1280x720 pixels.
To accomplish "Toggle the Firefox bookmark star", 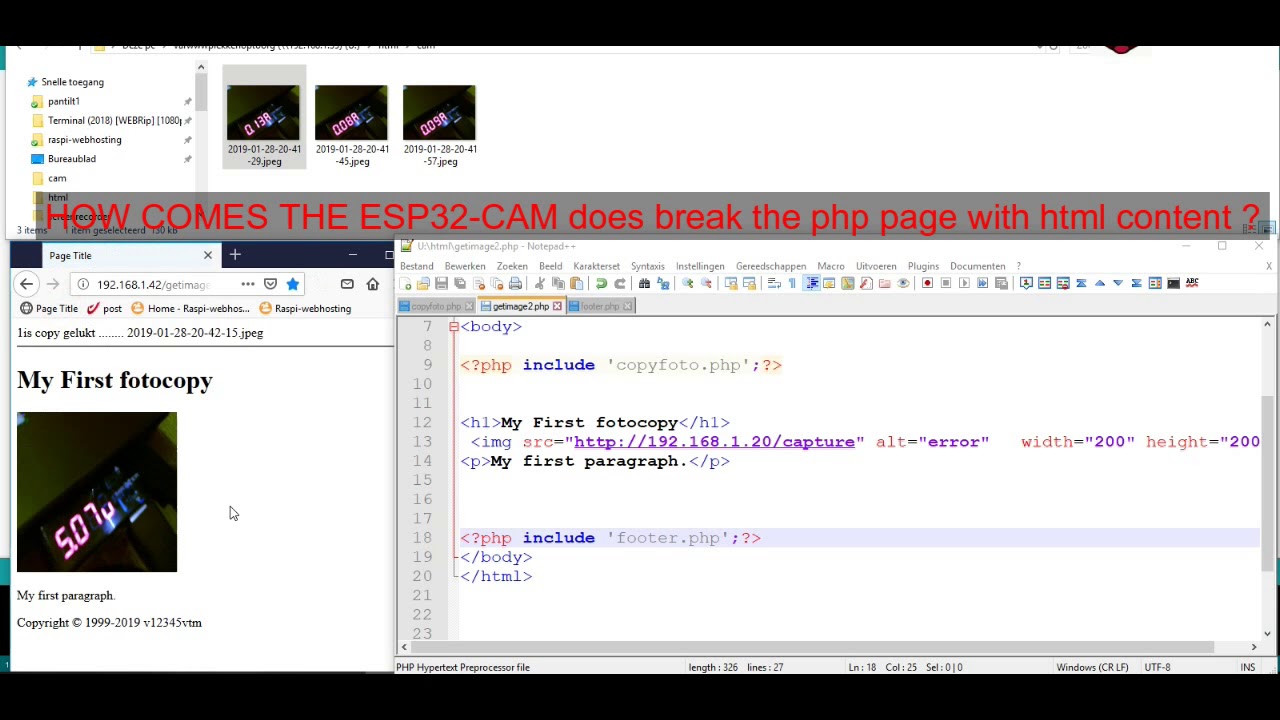I will coord(292,284).
